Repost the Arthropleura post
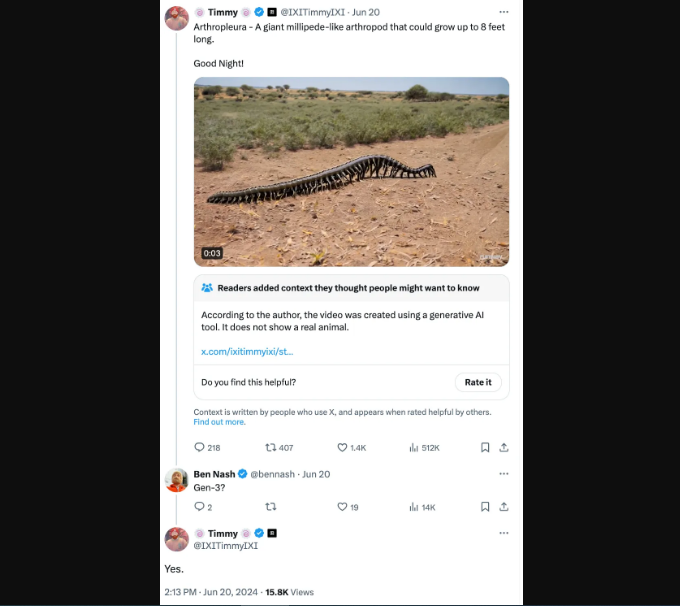Viewport: 680px width, 606px height. [x=270, y=448]
